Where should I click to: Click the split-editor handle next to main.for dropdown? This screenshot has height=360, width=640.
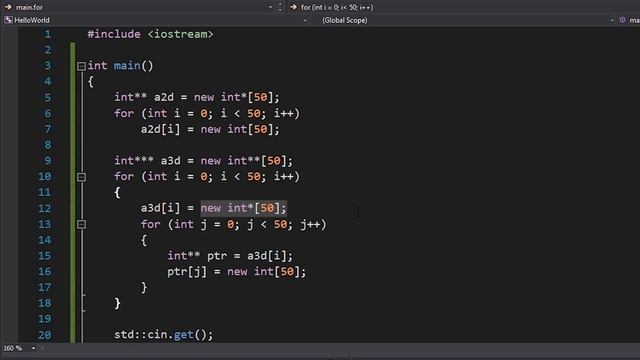tap(280, 7)
